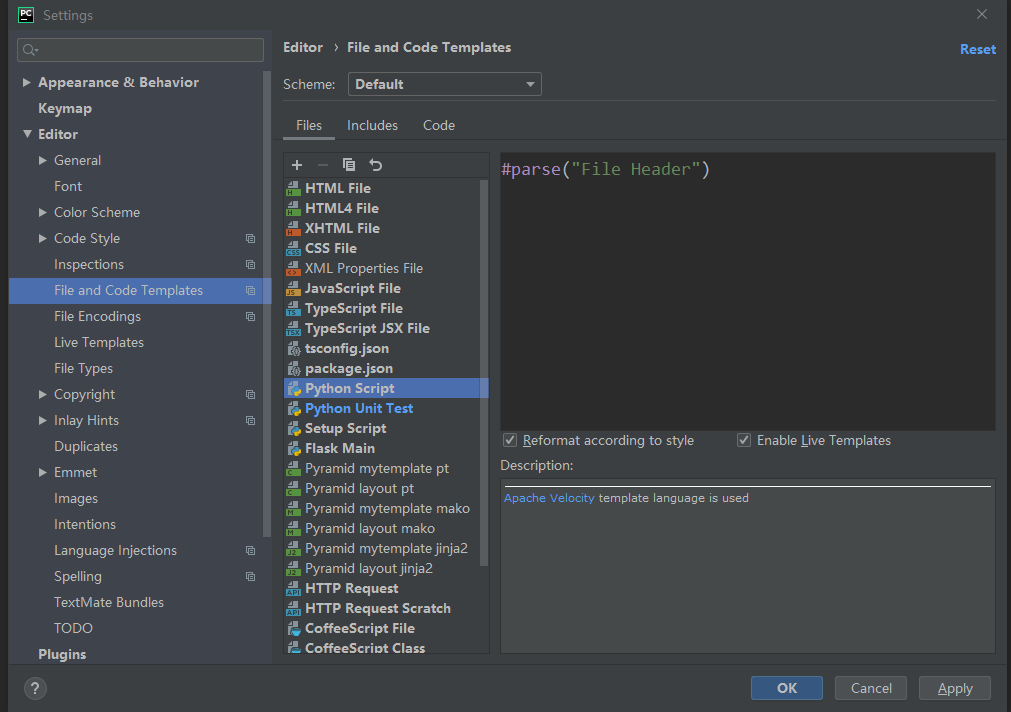Open Plugins settings
This screenshot has width=1011, height=712.
click(x=62, y=654)
